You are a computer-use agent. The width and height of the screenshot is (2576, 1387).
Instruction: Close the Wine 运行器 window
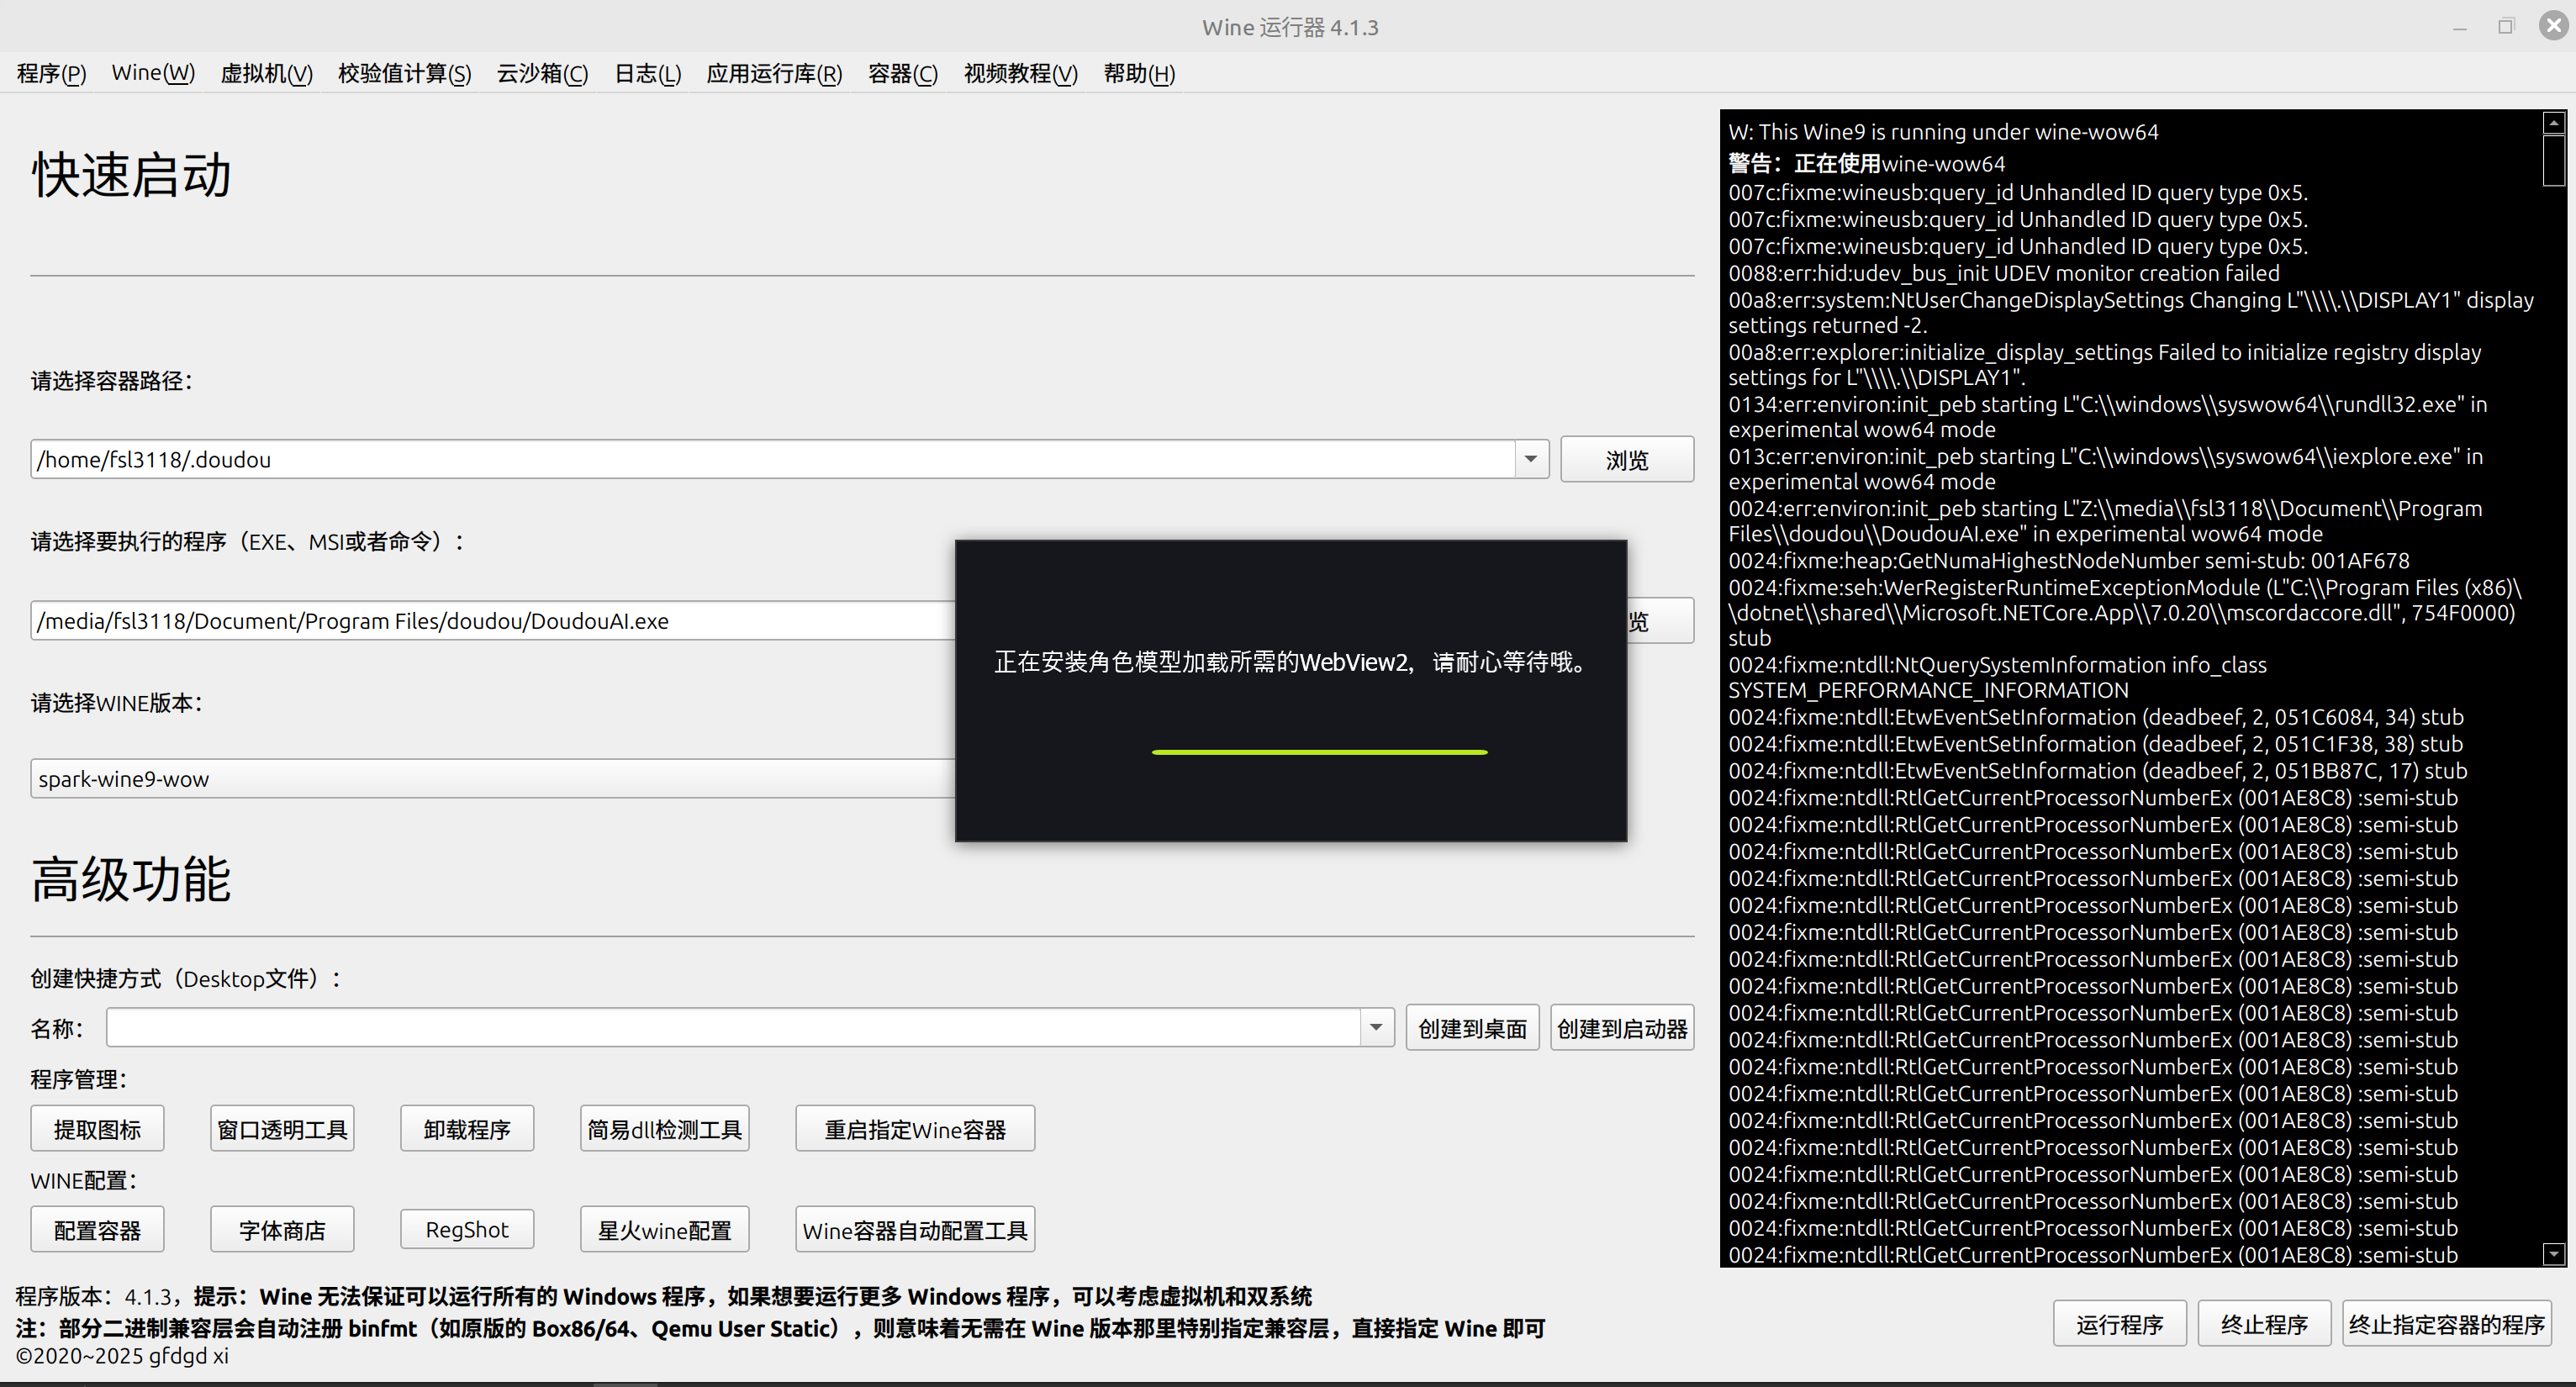2553,27
